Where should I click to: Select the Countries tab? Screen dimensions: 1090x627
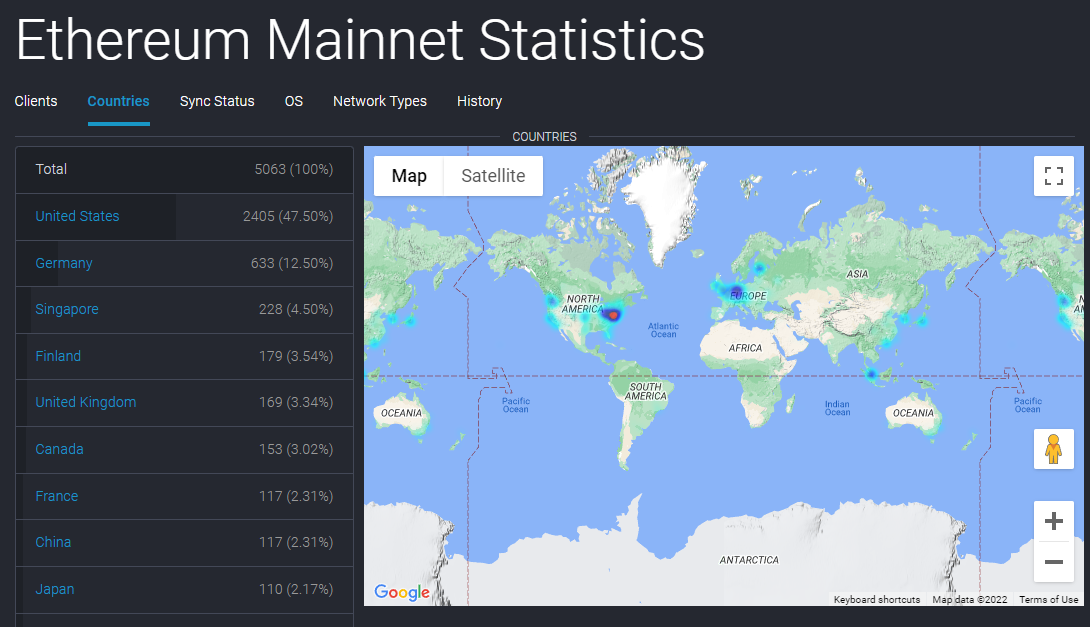[x=118, y=101]
